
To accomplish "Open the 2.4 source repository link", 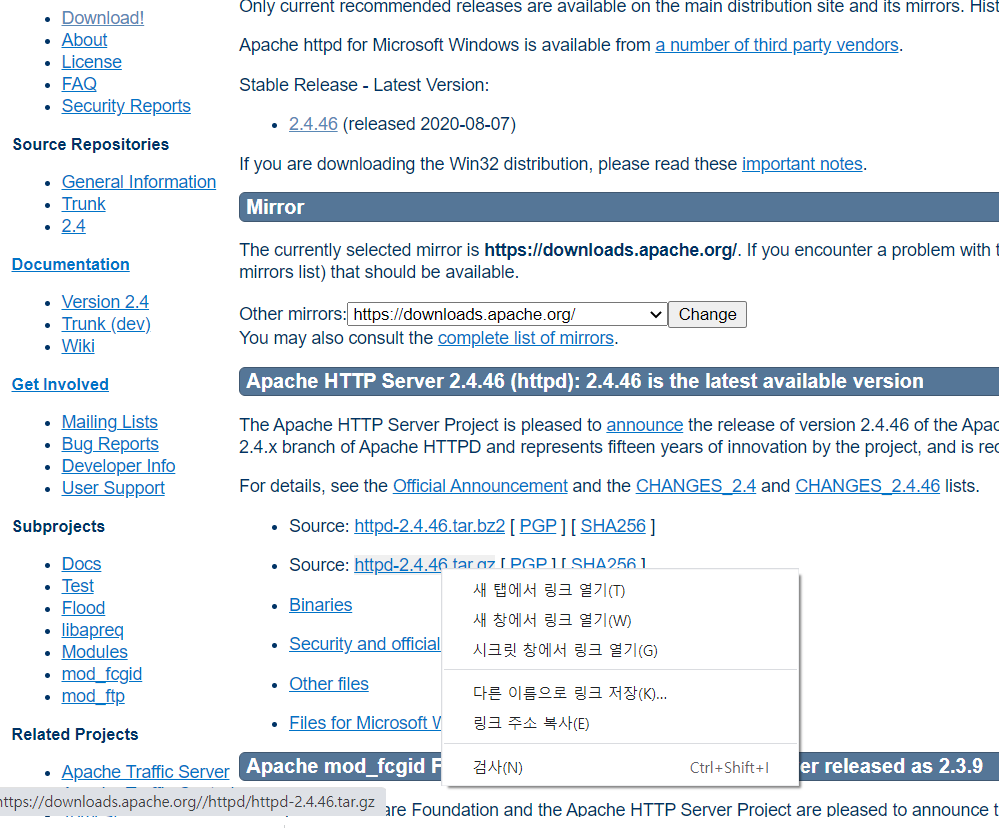I will (x=73, y=226).
